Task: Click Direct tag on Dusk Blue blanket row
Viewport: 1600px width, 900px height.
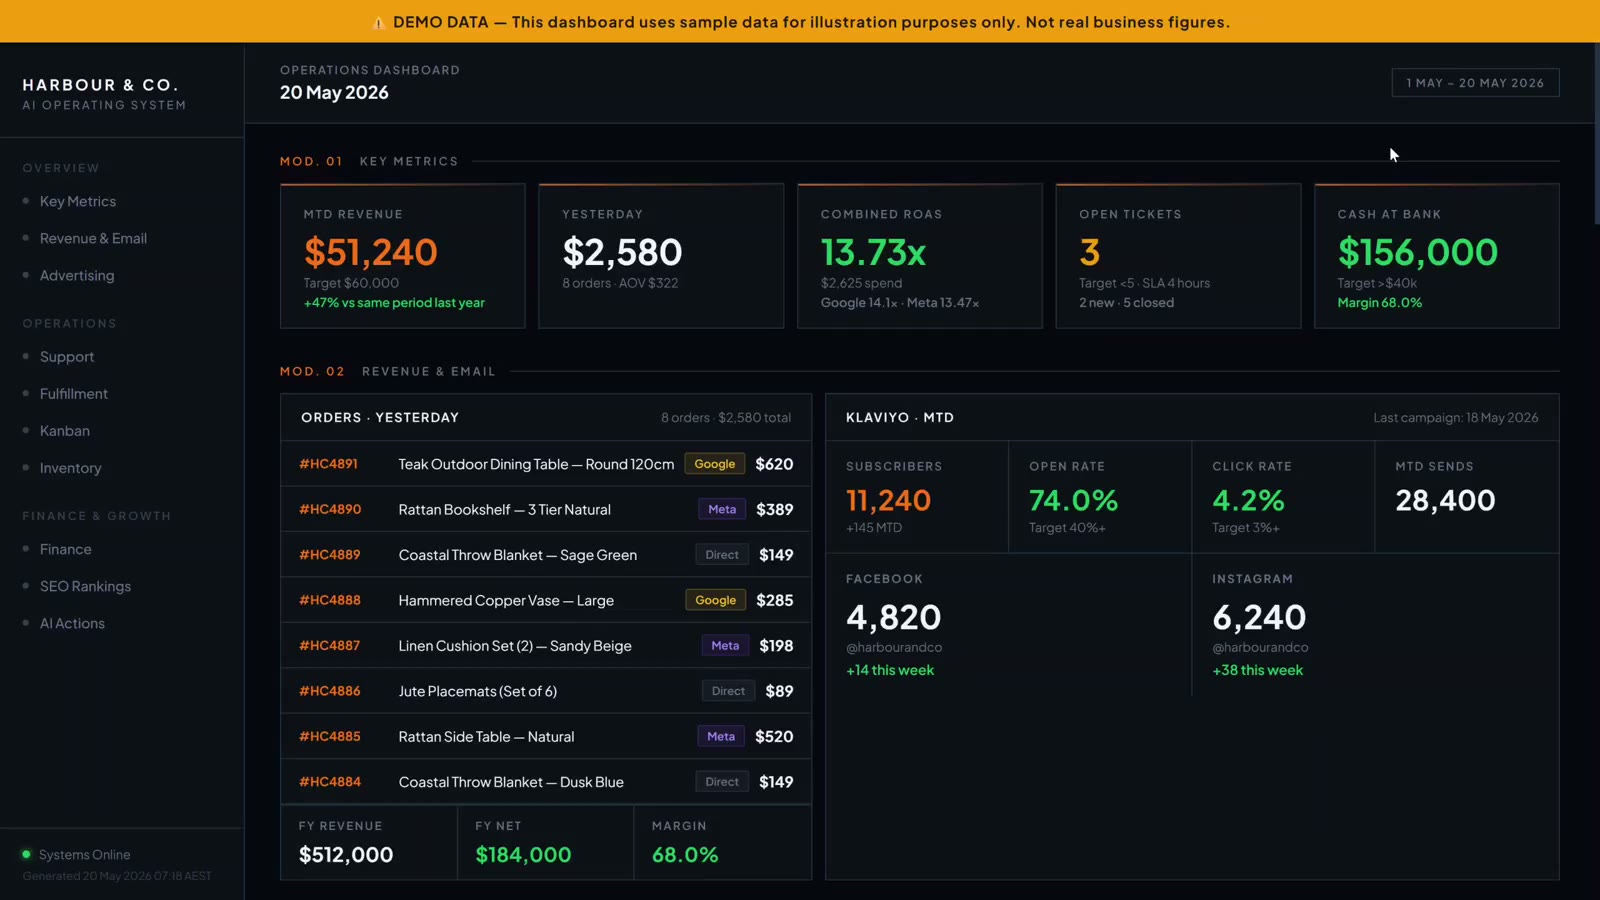Action: (722, 782)
